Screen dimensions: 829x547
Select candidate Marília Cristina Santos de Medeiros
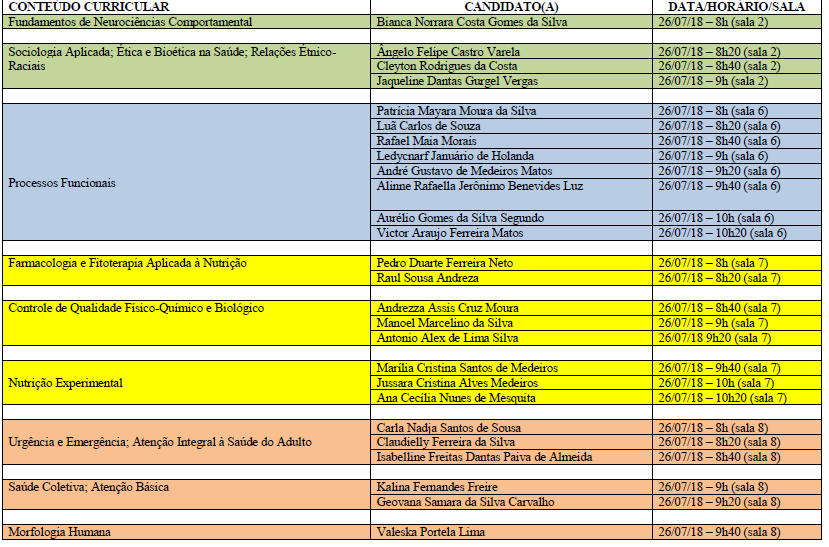(511, 368)
